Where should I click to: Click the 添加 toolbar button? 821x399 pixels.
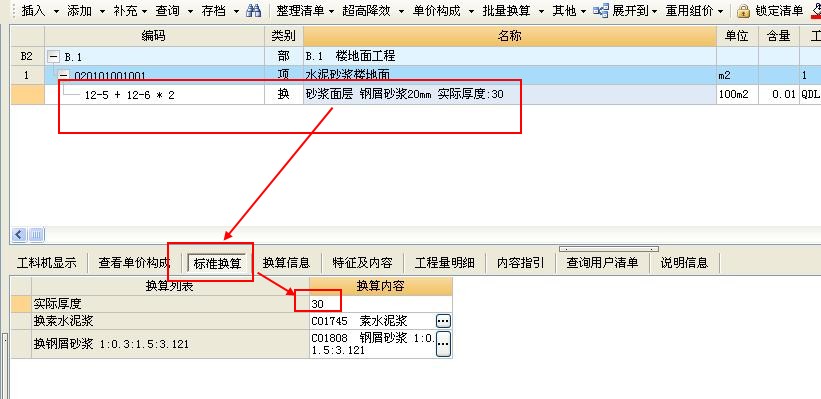tap(80, 10)
